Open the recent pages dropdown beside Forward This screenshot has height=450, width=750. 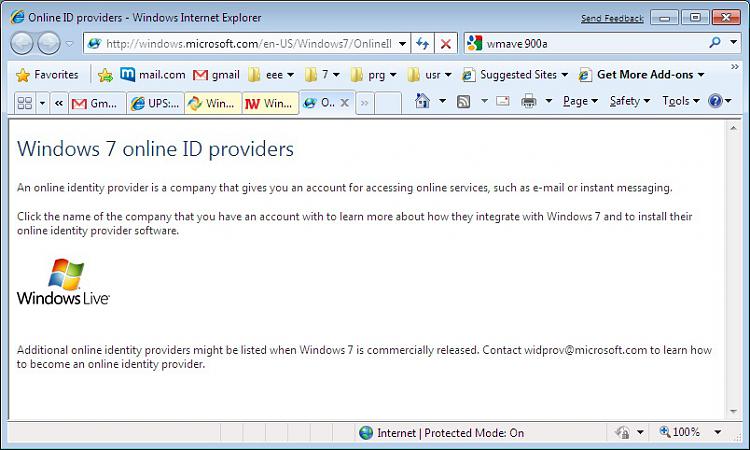(70, 44)
